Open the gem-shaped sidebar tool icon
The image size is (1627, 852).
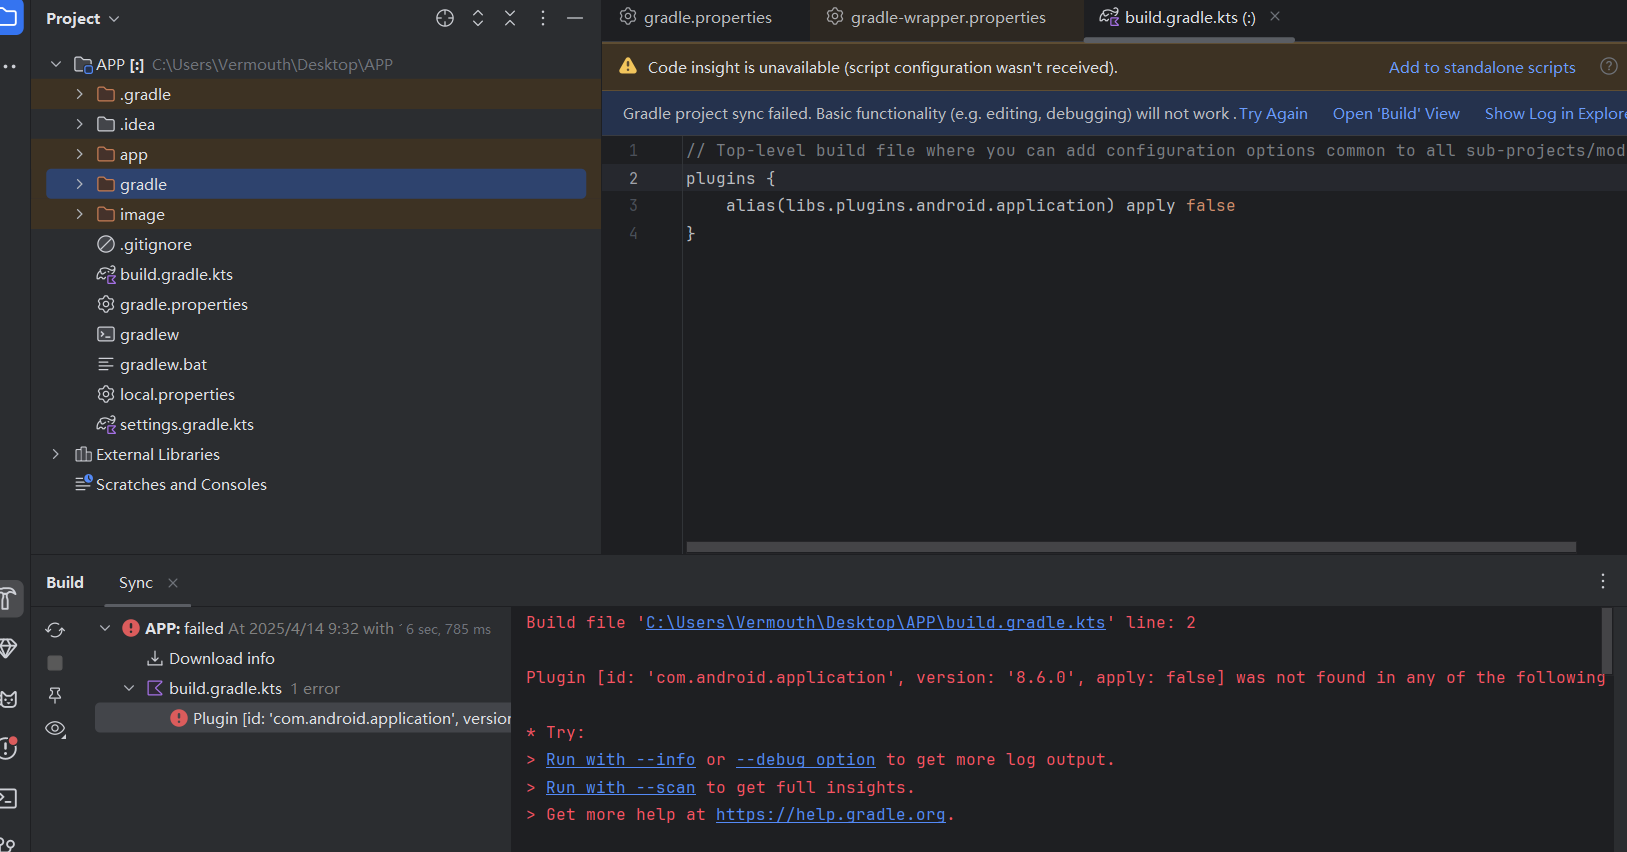click(8, 648)
